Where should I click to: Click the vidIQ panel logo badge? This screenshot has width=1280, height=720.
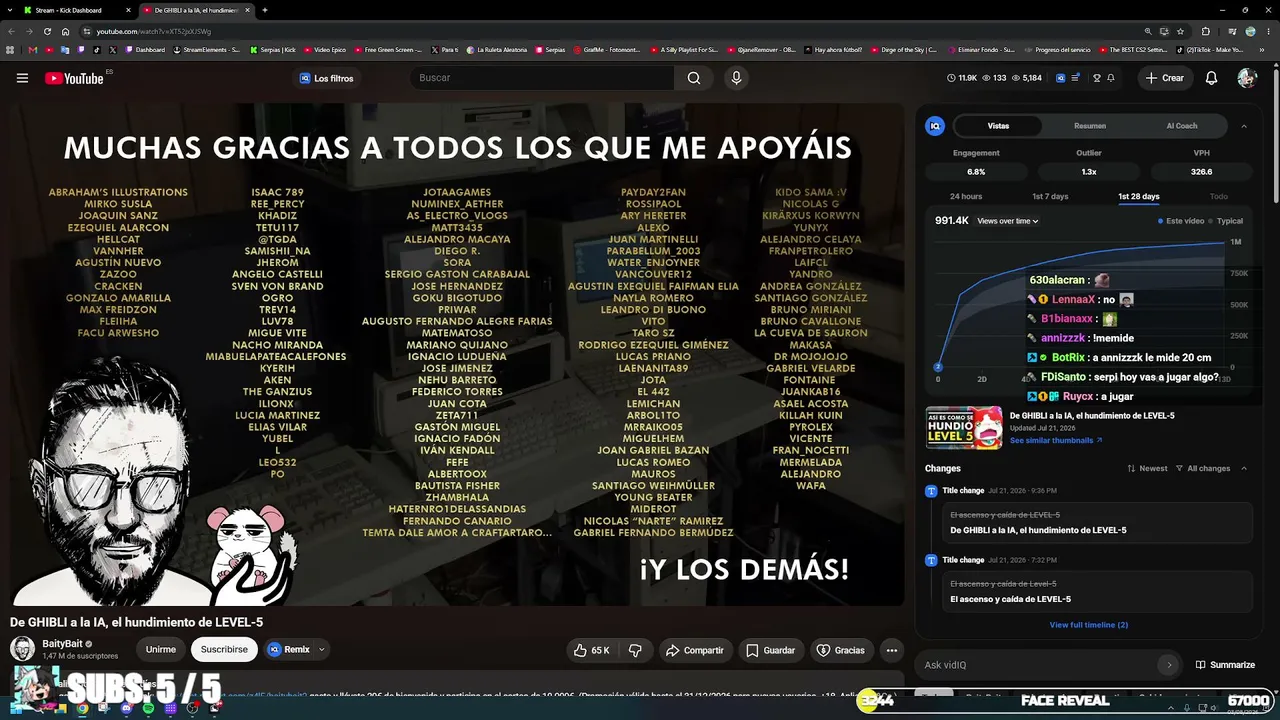[x=935, y=126]
